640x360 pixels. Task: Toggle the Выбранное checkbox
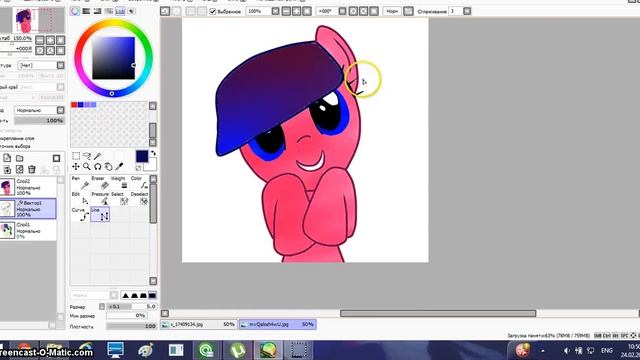point(213,11)
